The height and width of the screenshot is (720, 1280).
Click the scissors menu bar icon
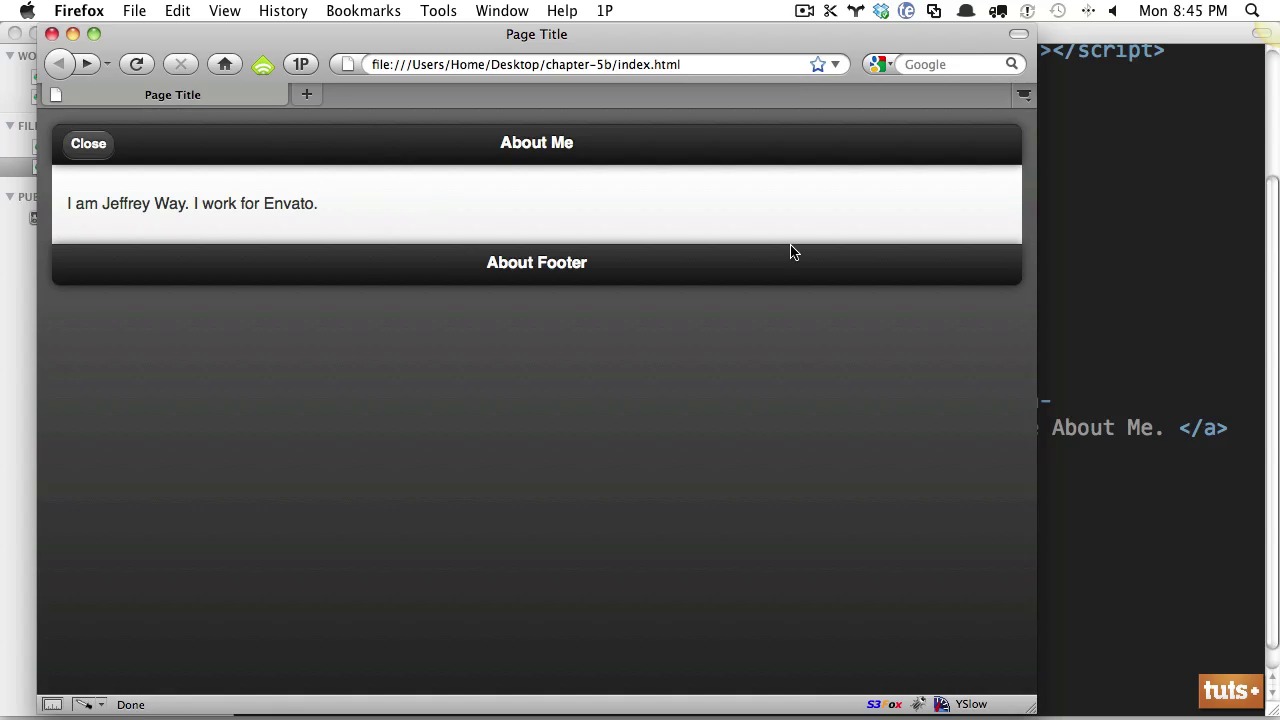[830, 10]
